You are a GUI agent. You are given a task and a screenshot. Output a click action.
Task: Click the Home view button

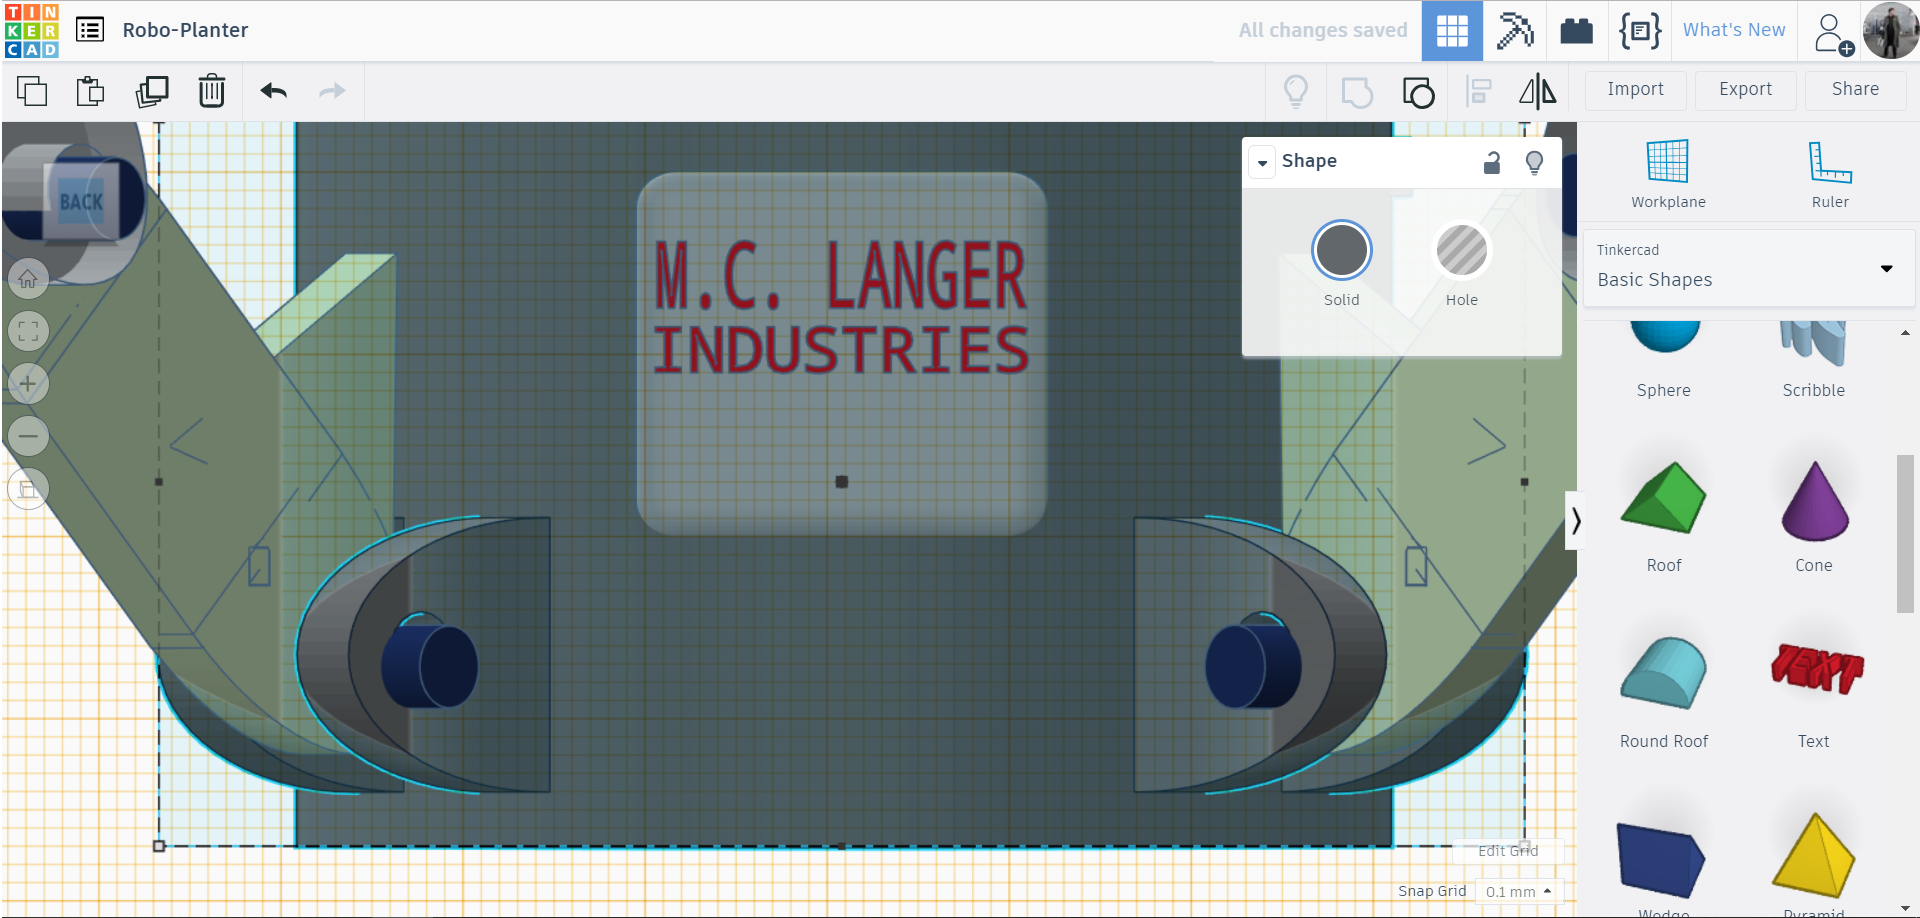click(x=28, y=279)
